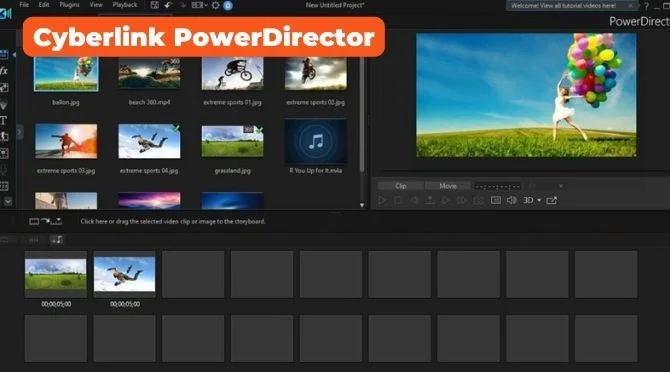Open the Particle Room icon
This screenshot has height=372, width=670.
pos(4,104)
